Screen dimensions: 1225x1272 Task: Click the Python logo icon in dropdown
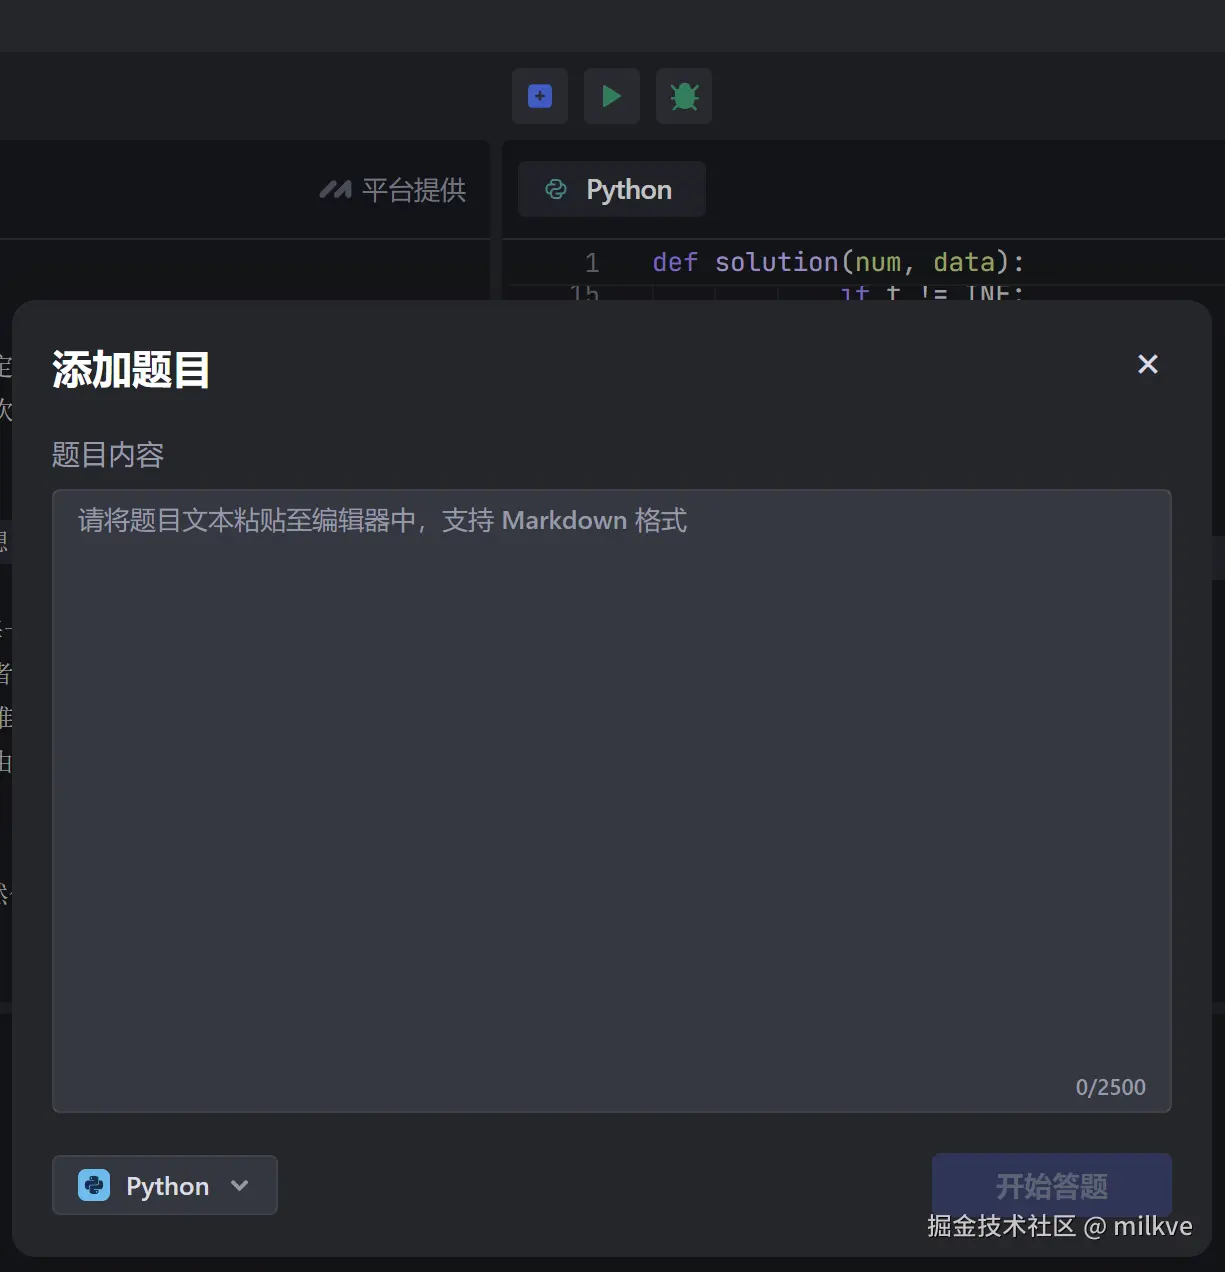click(x=94, y=1185)
